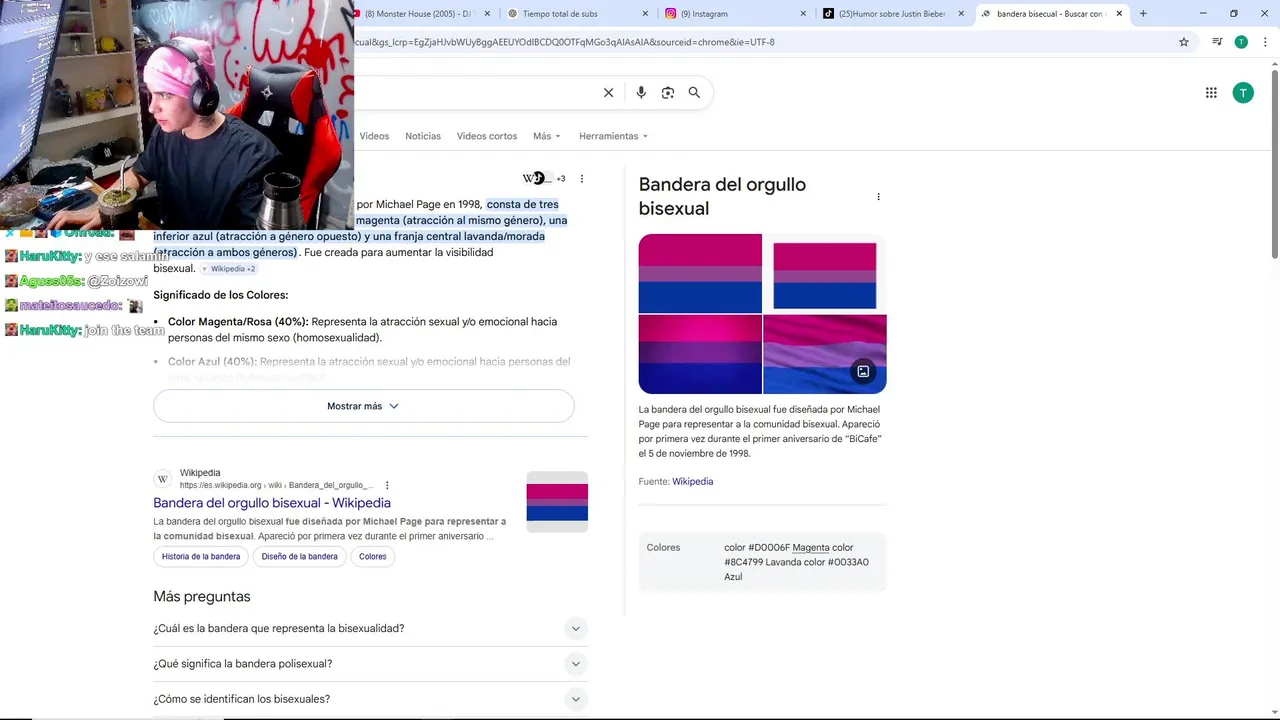This screenshot has width=1280, height=720.
Task: Expand ¿Cómo se identifican los bisexuales?
Action: [370, 699]
